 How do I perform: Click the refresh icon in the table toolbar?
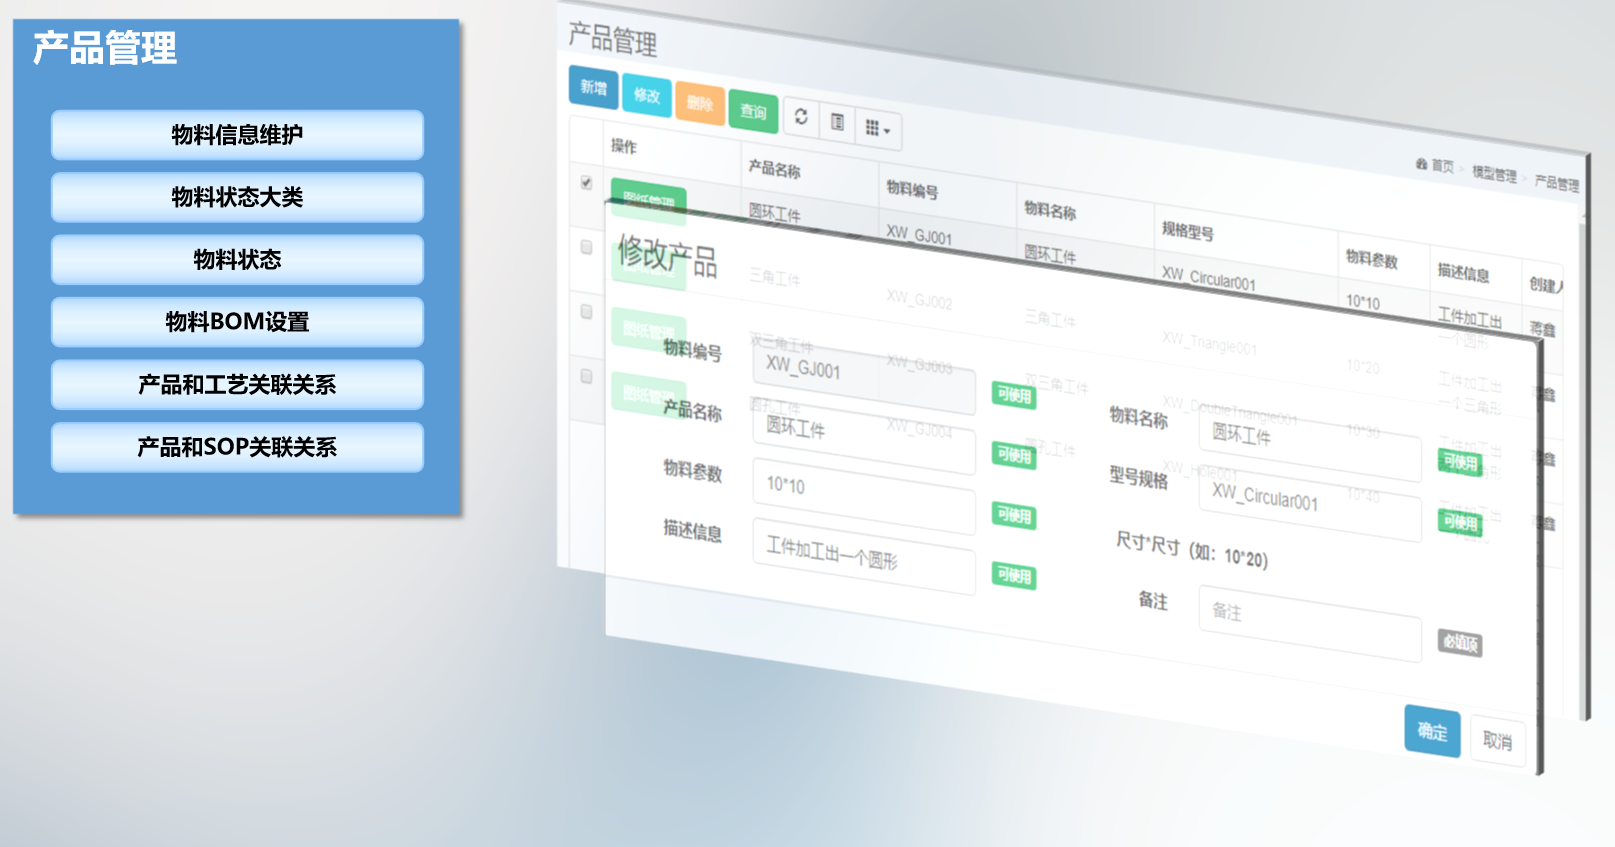[x=801, y=117]
